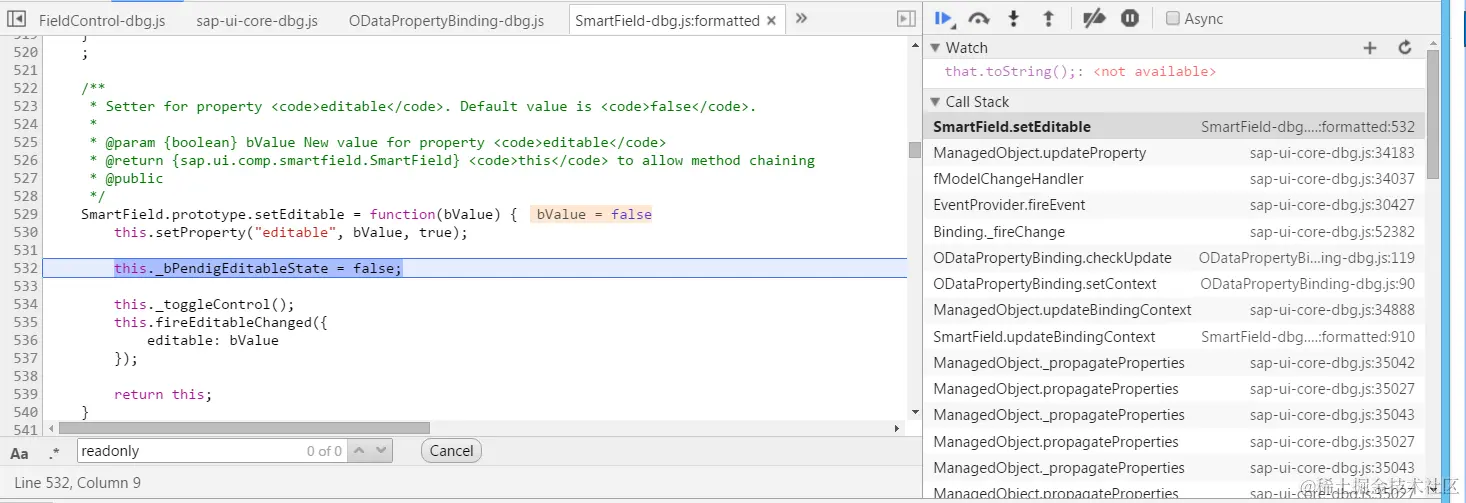Step into next function call
This screenshot has height=503, width=1466.
coord(1014,18)
